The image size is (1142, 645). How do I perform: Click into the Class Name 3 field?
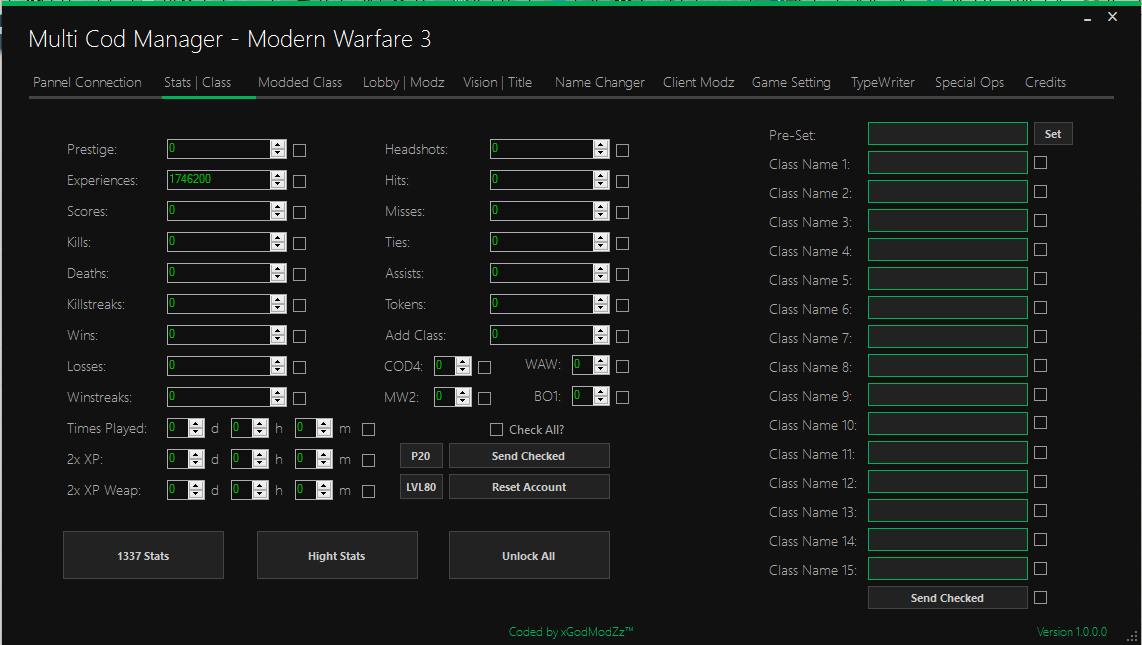948,221
